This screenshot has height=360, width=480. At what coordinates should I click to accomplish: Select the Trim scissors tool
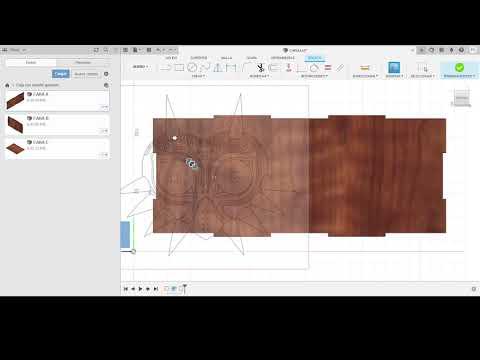click(260, 68)
